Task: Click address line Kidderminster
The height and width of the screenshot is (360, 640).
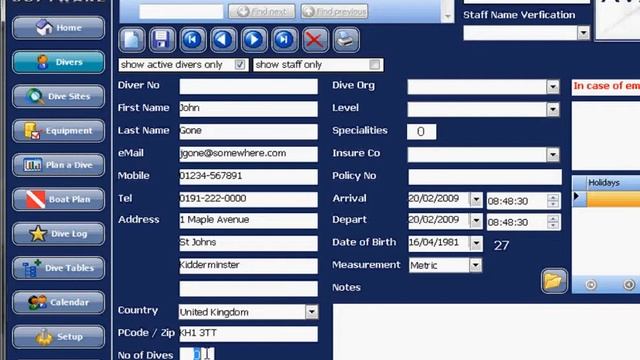Action: tap(249, 266)
